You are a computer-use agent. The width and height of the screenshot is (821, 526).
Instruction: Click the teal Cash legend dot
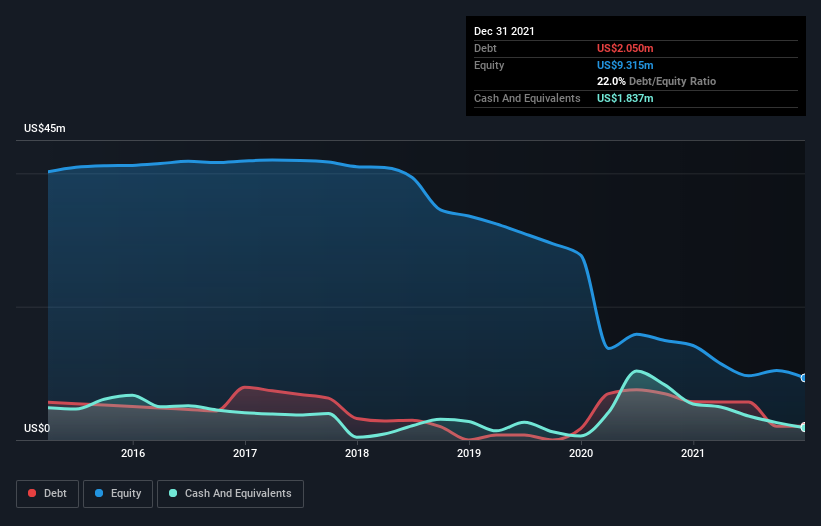coord(173,493)
